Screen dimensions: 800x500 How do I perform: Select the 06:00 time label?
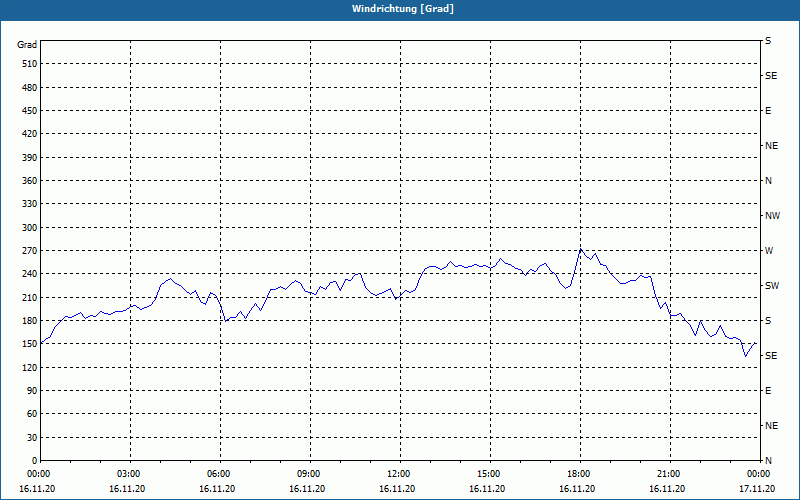pos(220,474)
